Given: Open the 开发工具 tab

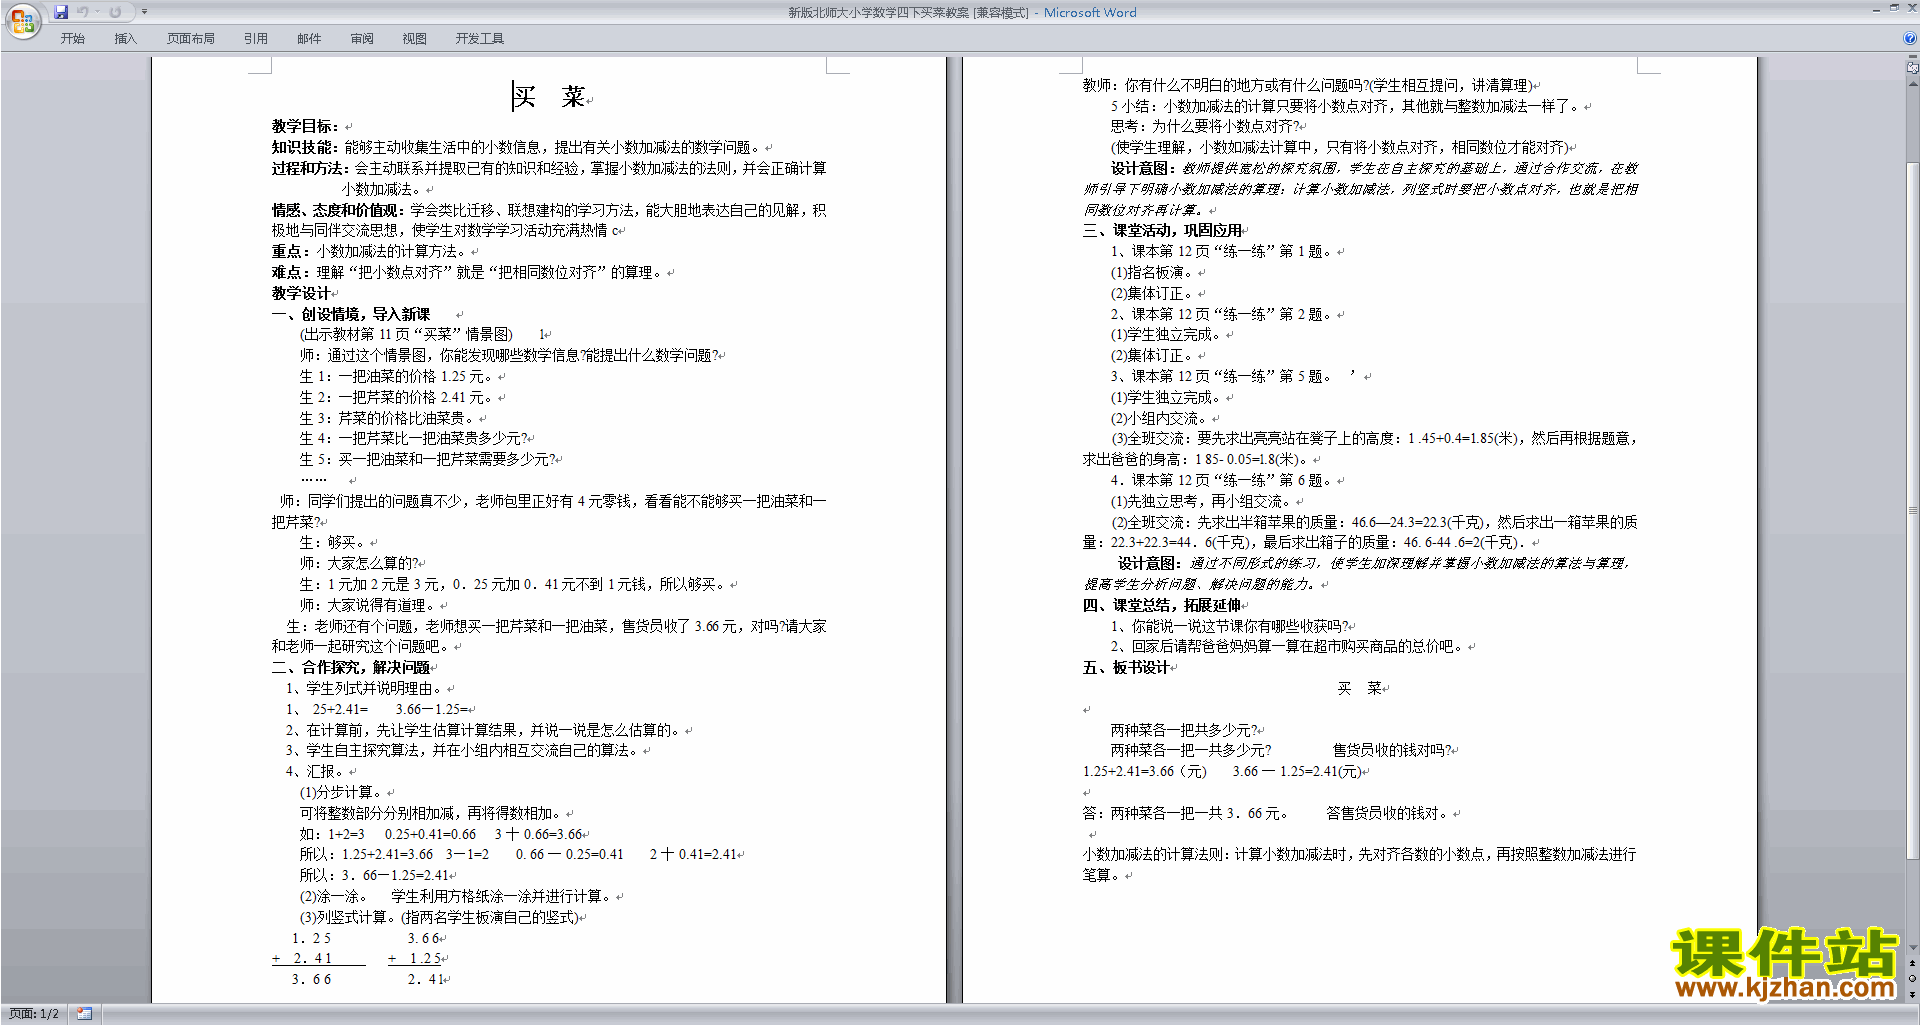Looking at the screenshot, I should click(480, 39).
